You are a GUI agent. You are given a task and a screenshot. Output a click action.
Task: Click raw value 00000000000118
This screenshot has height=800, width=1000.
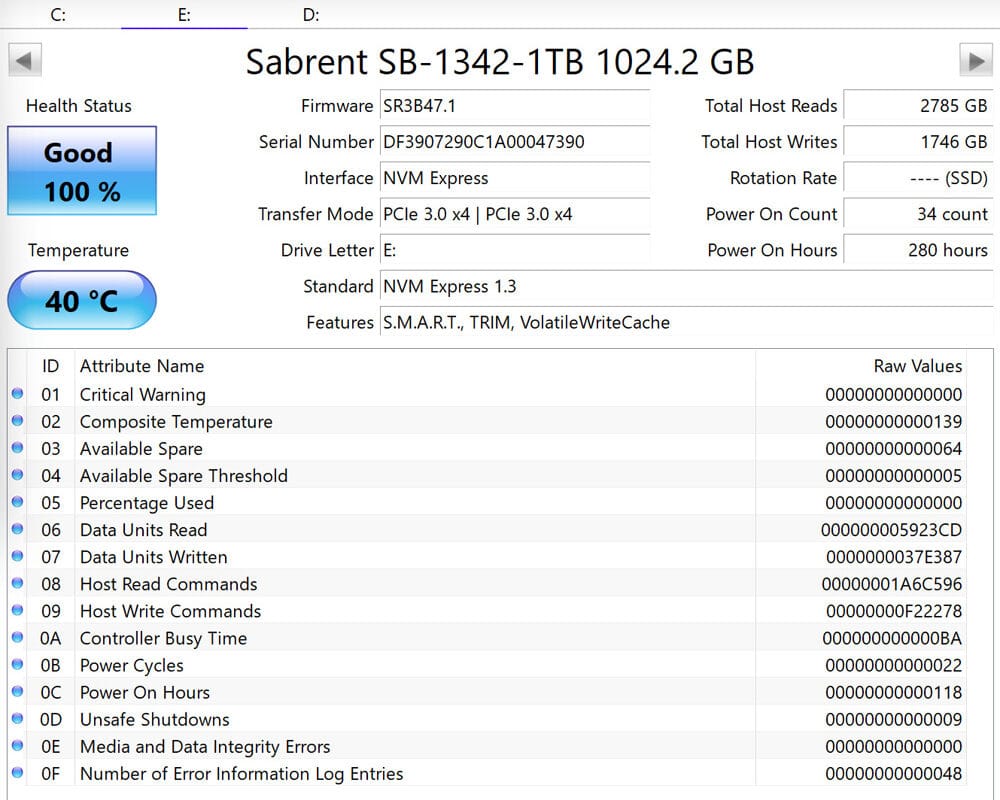click(x=893, y=693)
